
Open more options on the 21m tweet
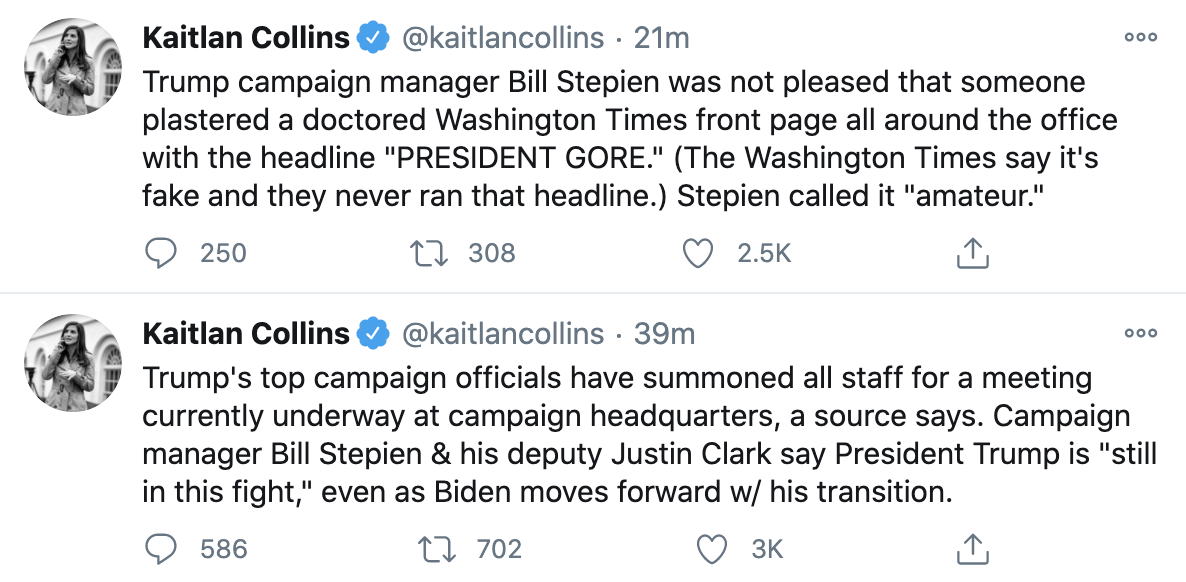point(1140,38)
